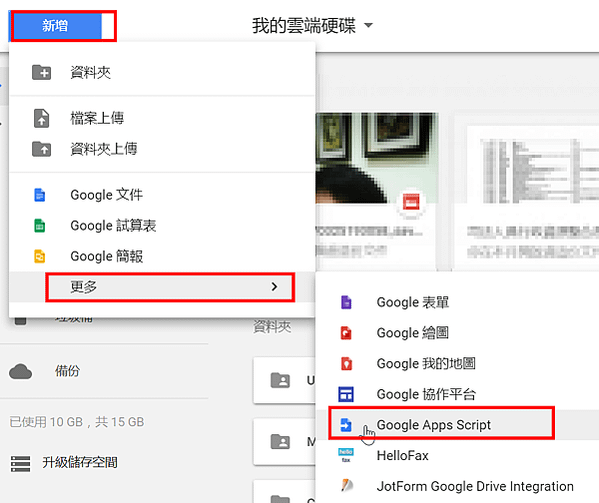Click the 新增 (New) button
599x503 pixels.
click(55, 26)
